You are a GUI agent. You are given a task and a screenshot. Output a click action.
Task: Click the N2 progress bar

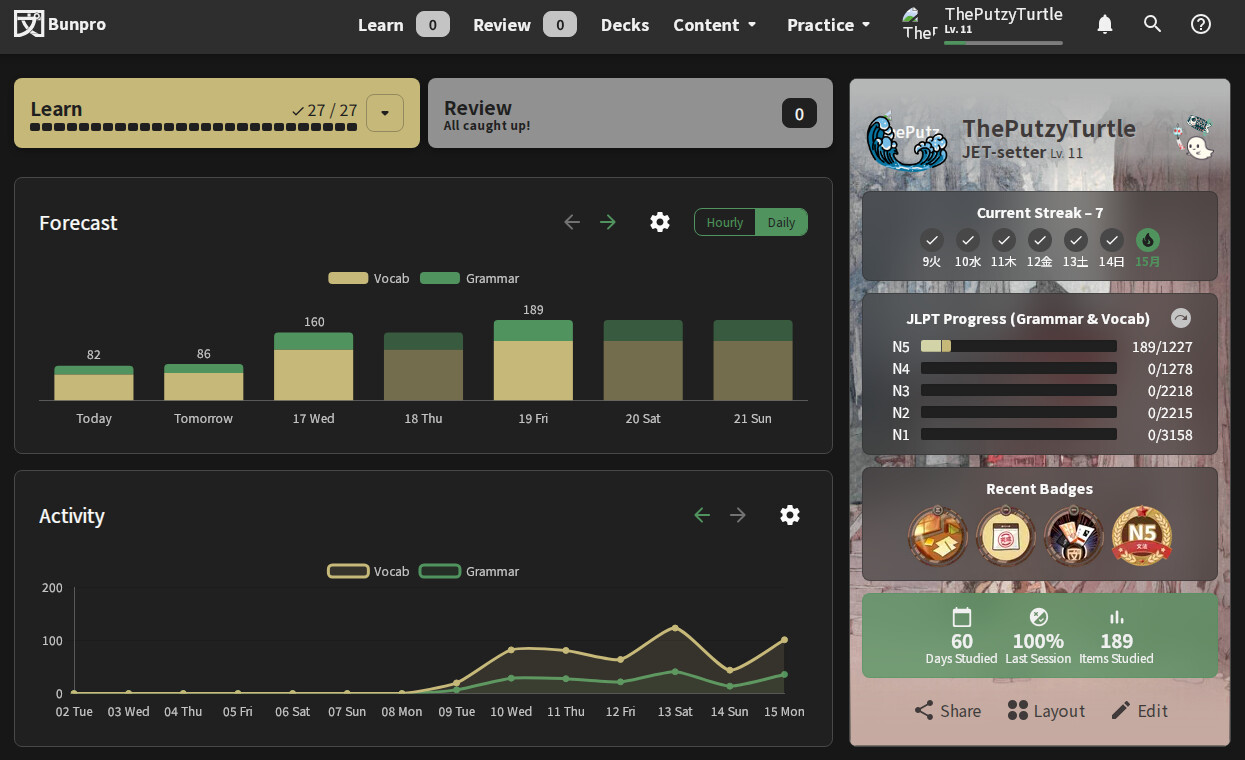(1019, 412)
